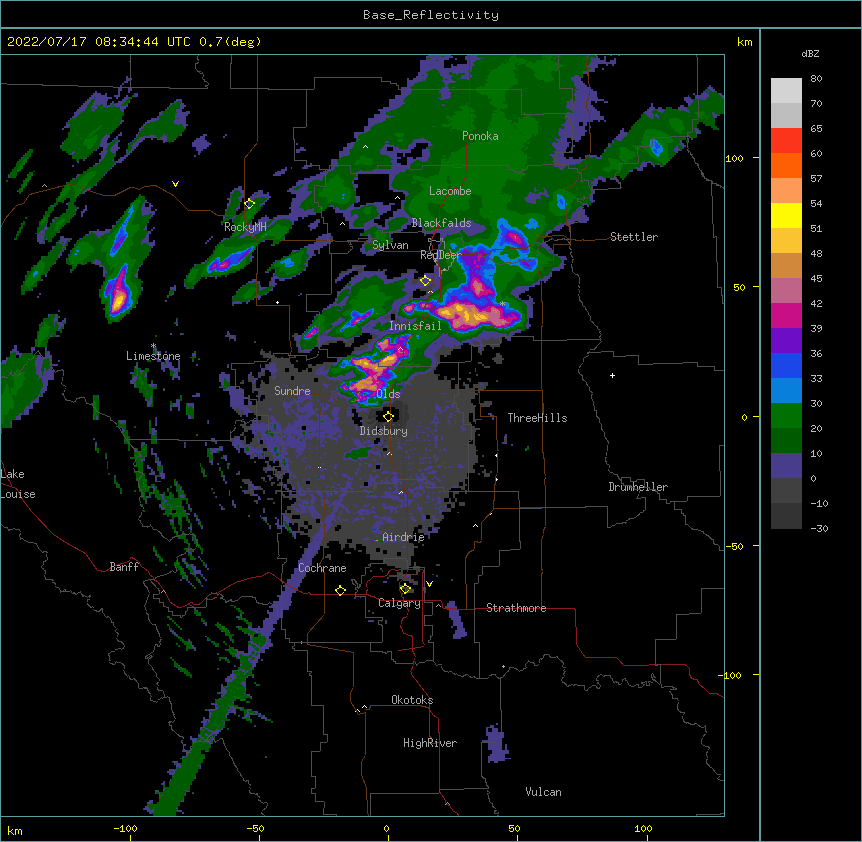862x842 pixels.
Task: Click the red 65 dBZ color swatch
Action: 786,140
